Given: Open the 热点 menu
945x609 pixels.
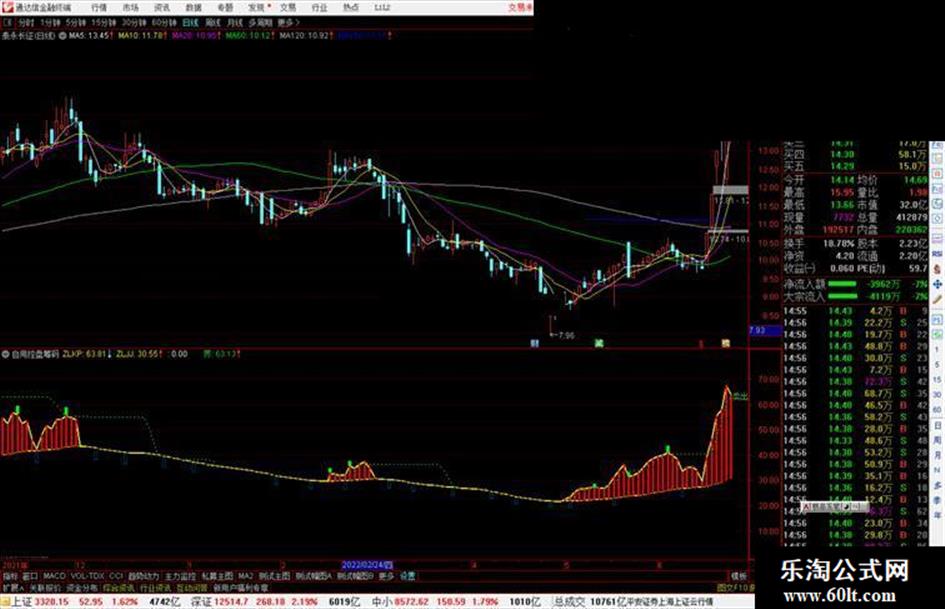Looking at the screenshot, I should point(351,8).
